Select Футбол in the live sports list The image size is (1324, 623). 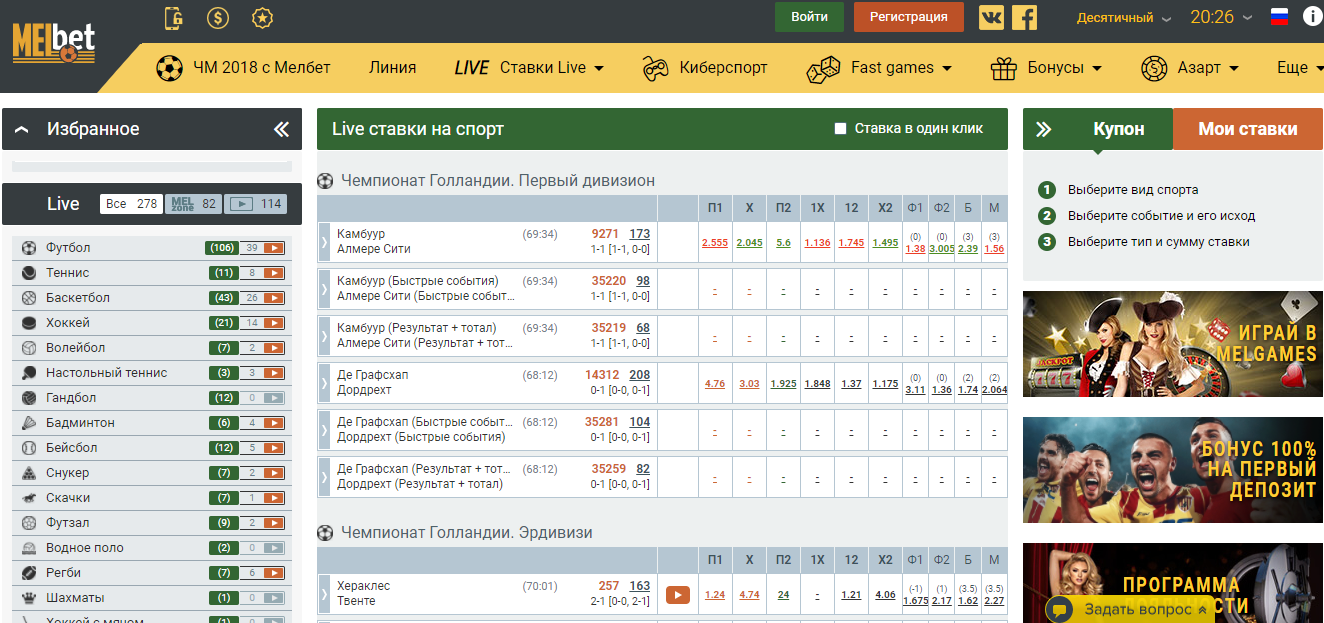click(151, 248)
